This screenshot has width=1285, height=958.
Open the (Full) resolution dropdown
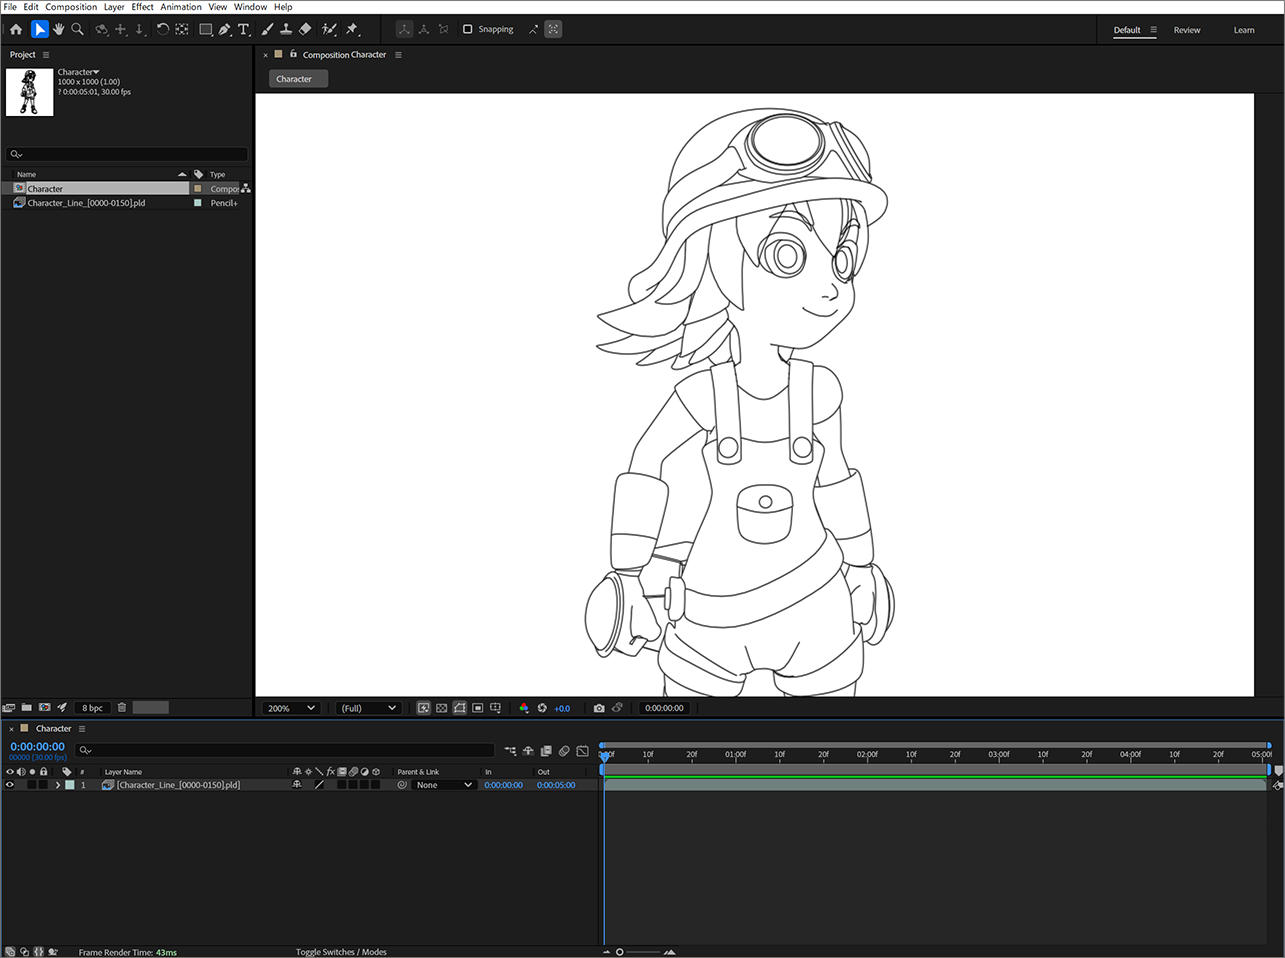pos(368,708)
